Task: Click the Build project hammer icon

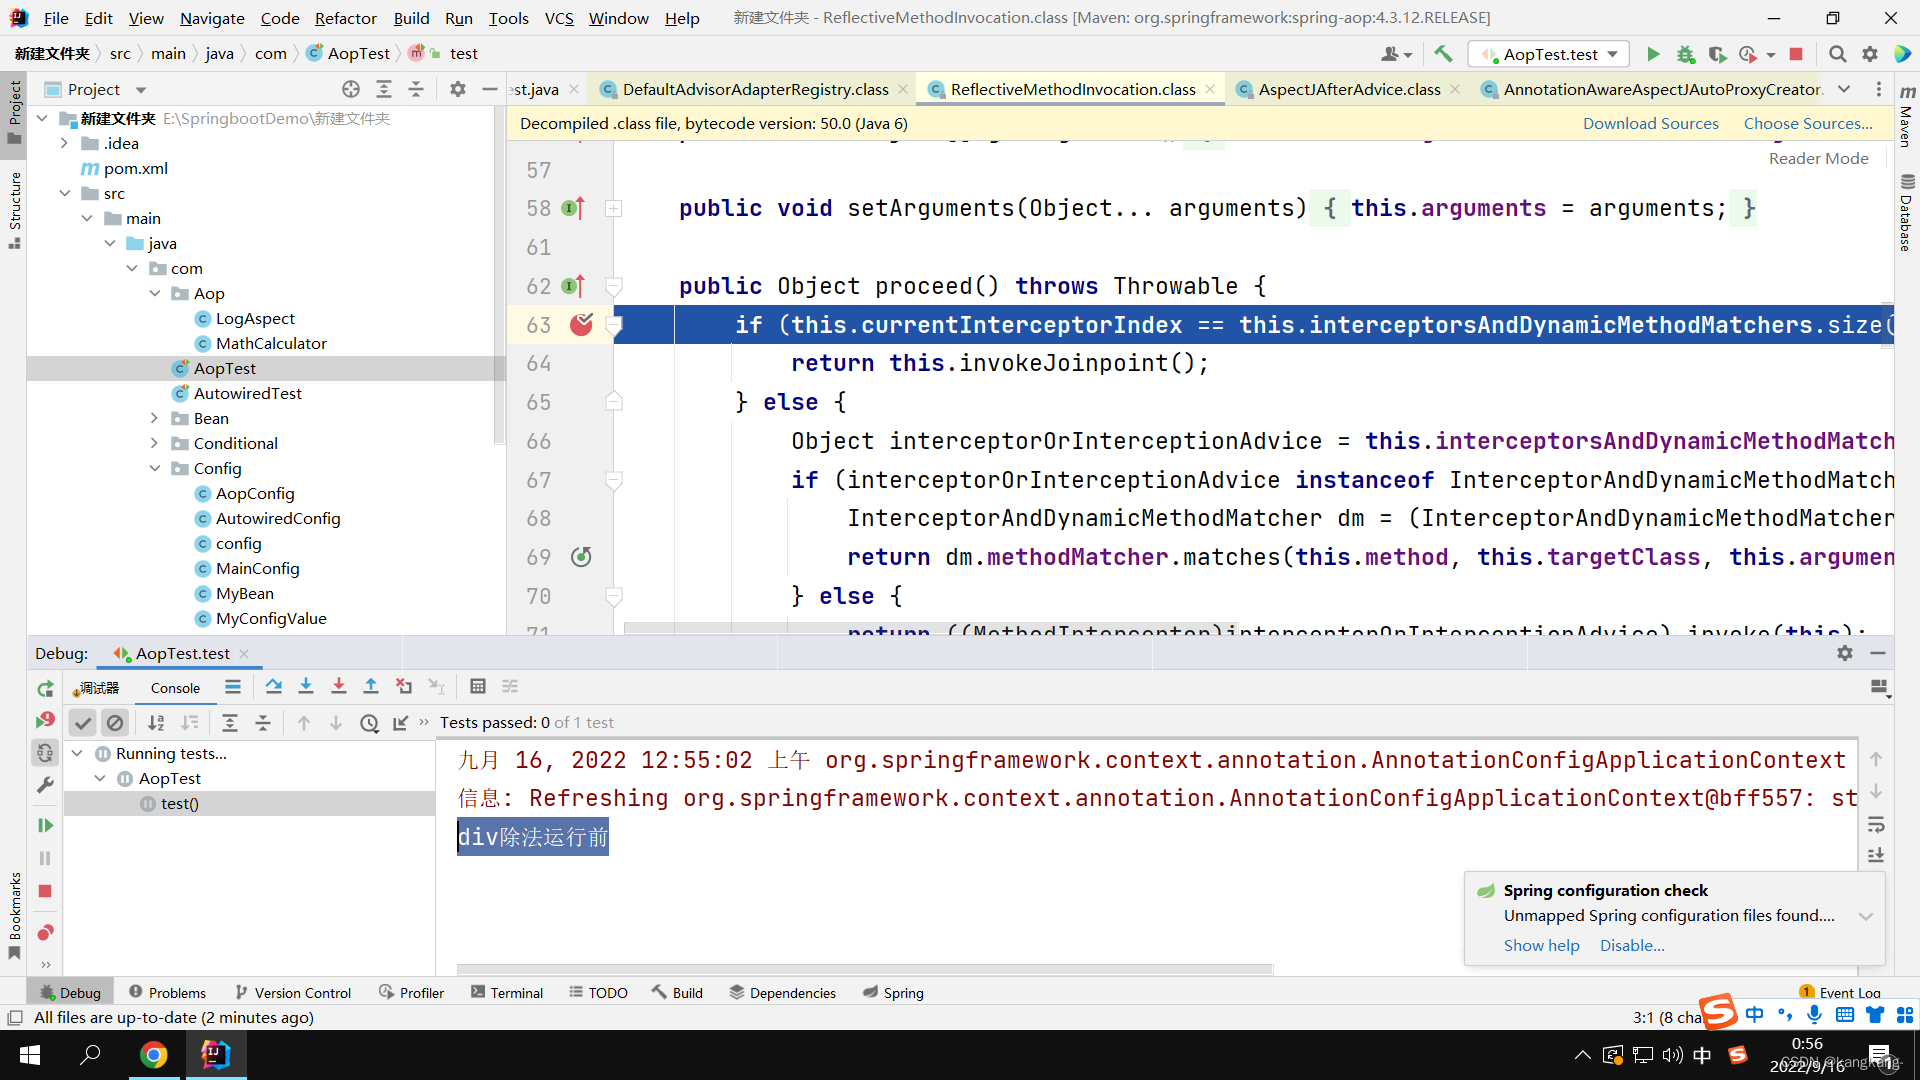Action: click(1443, 54)
